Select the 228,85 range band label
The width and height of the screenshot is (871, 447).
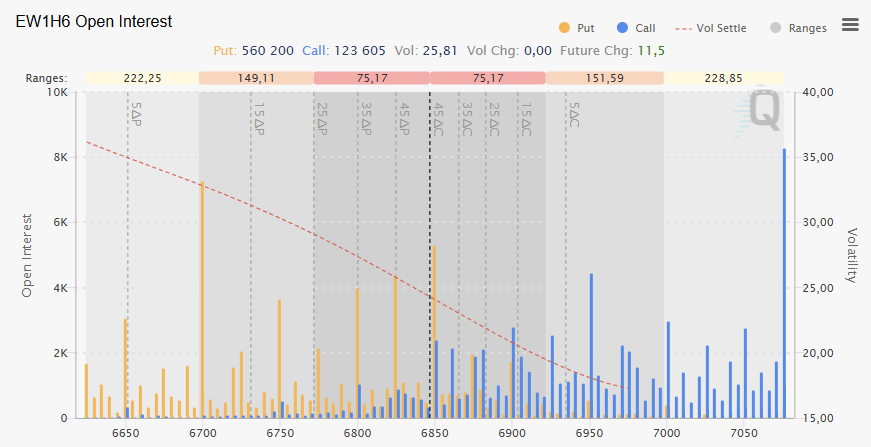tap(723, 78)
